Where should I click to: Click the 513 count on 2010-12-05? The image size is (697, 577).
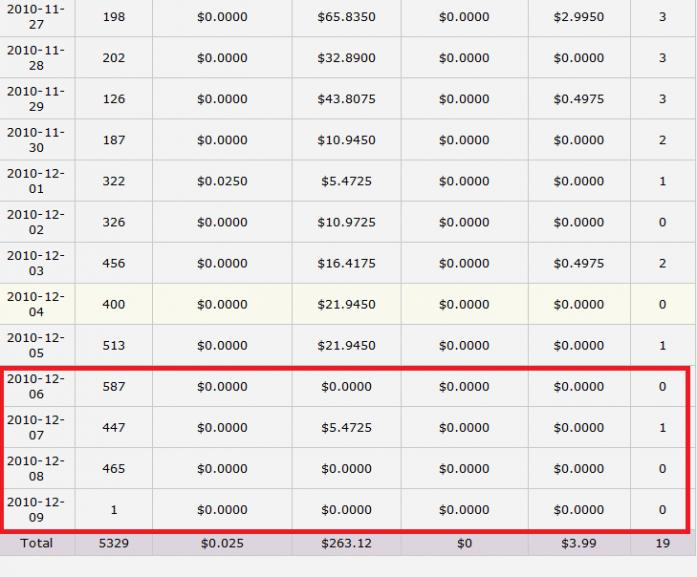pos(114,345)
